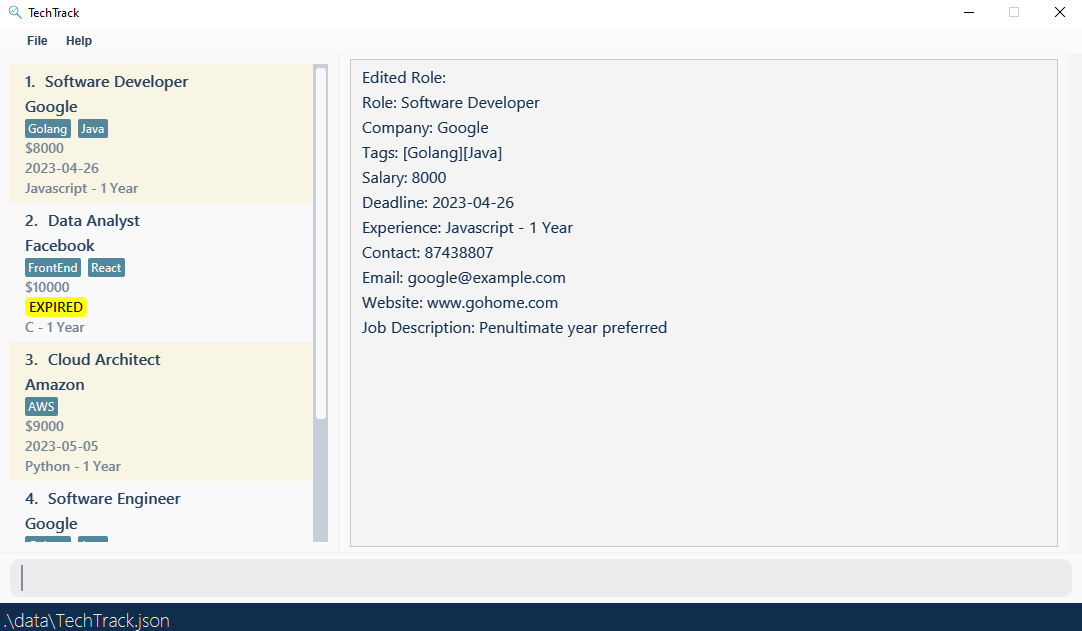Click Email: google@example.com result line

[464, 278]
